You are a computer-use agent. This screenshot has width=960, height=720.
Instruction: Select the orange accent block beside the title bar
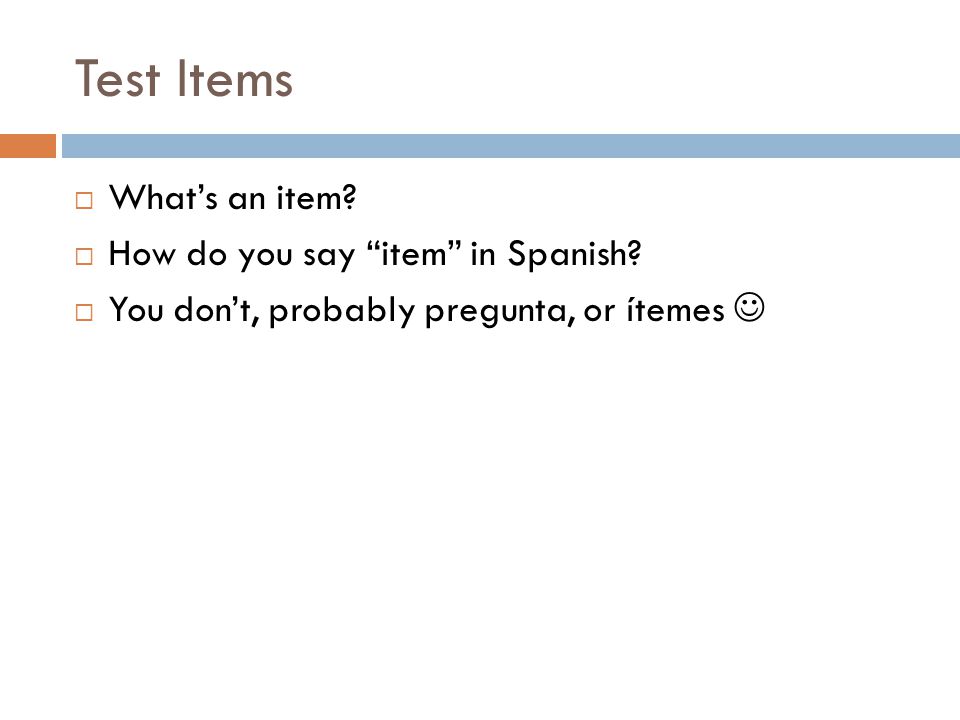coord(28,146)
